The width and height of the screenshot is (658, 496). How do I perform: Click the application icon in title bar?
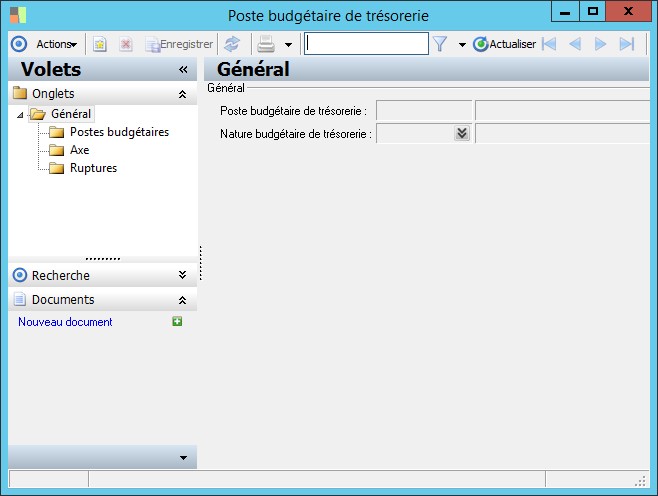(18, 16)
